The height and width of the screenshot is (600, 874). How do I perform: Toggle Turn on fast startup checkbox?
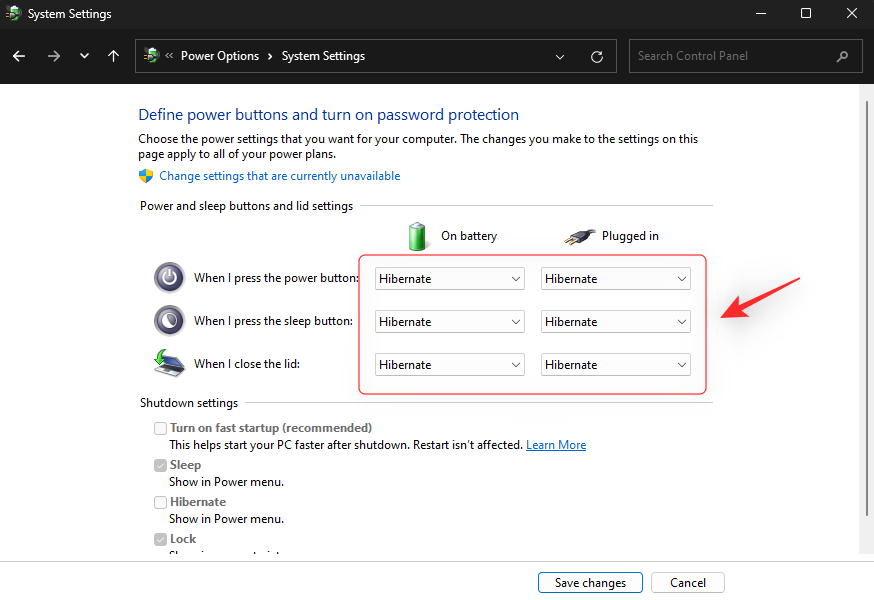[x=161, y=428]
